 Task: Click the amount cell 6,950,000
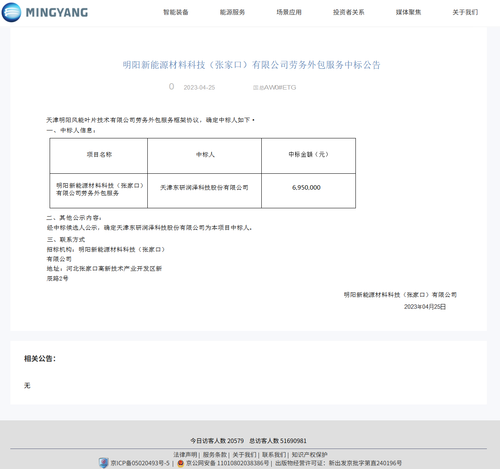pos(306,188)
